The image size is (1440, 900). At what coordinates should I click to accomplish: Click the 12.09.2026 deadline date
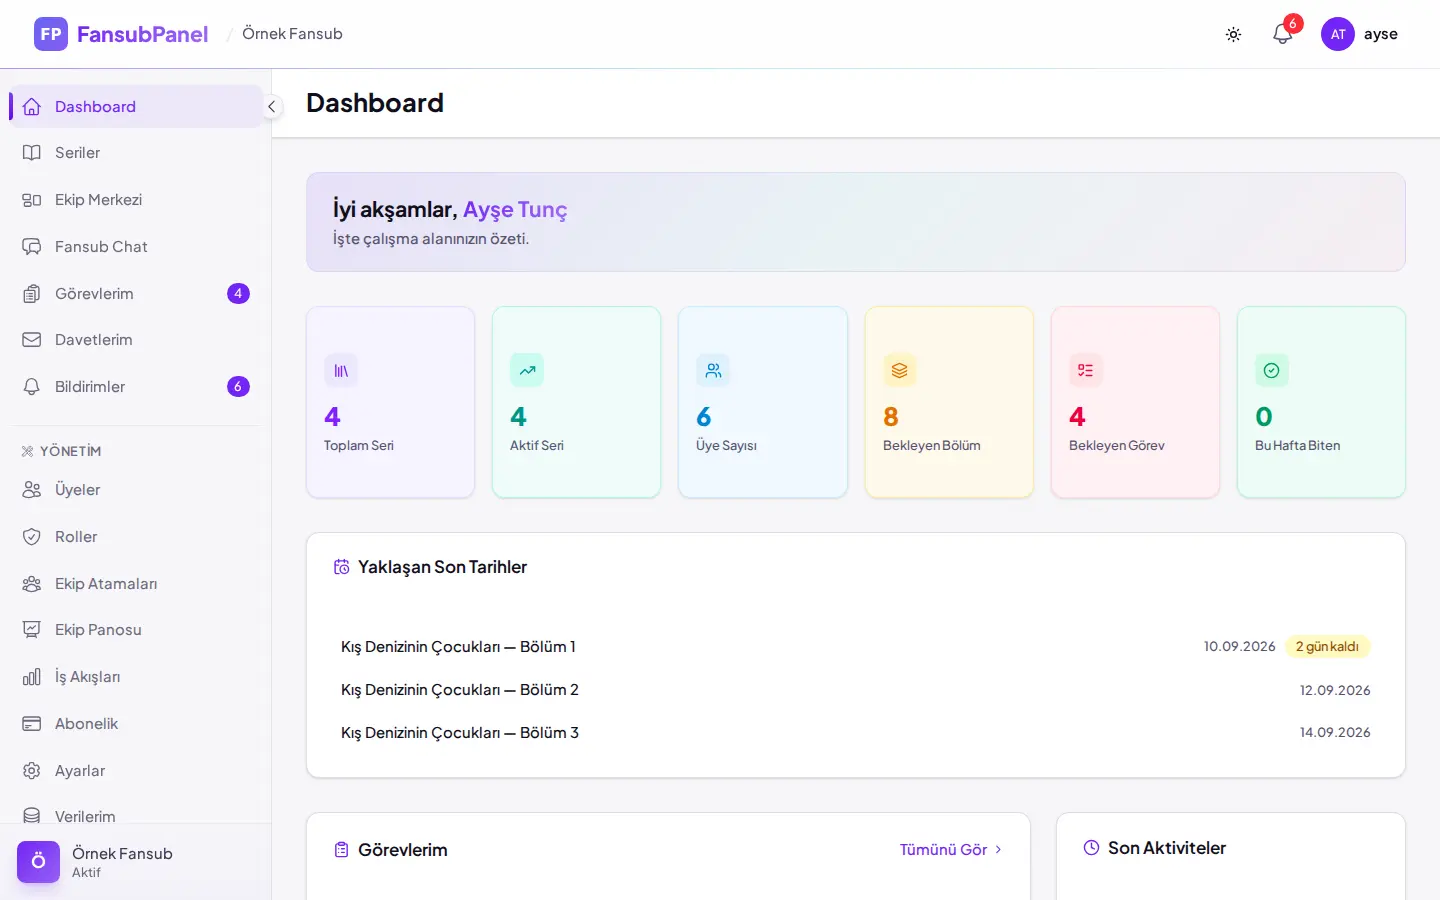[1335, 690]
